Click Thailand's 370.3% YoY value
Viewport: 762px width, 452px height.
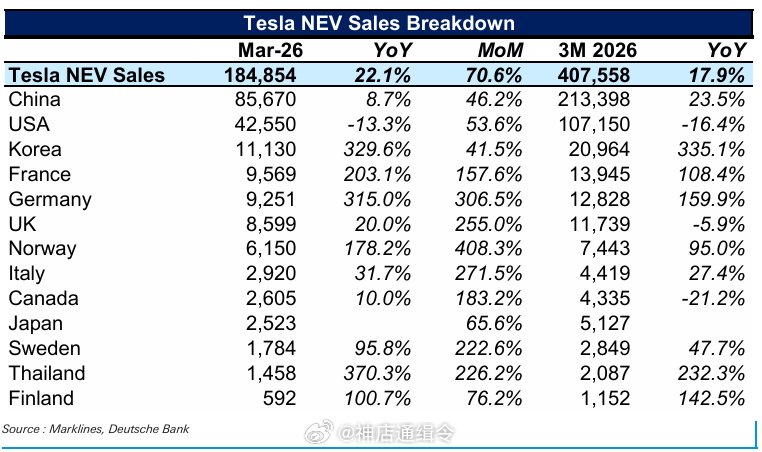click(x=377, y=373)
